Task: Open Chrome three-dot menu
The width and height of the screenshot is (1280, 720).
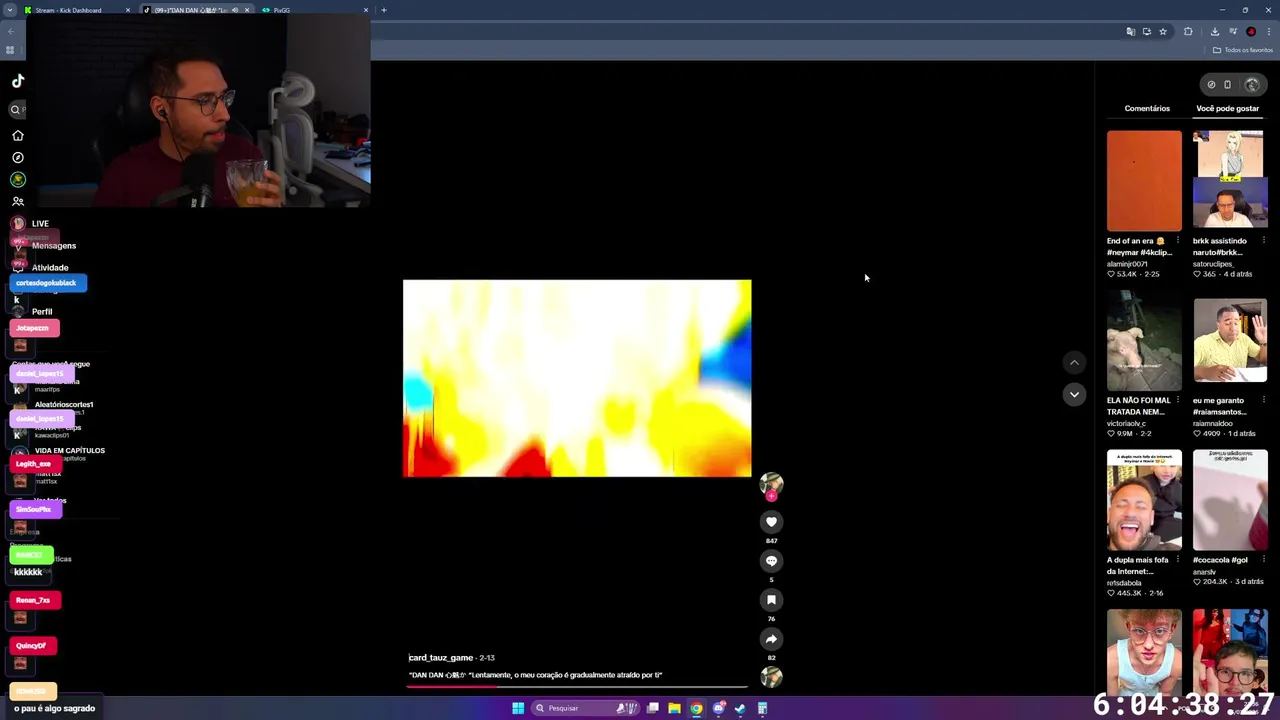Action: pos(1269,31)
